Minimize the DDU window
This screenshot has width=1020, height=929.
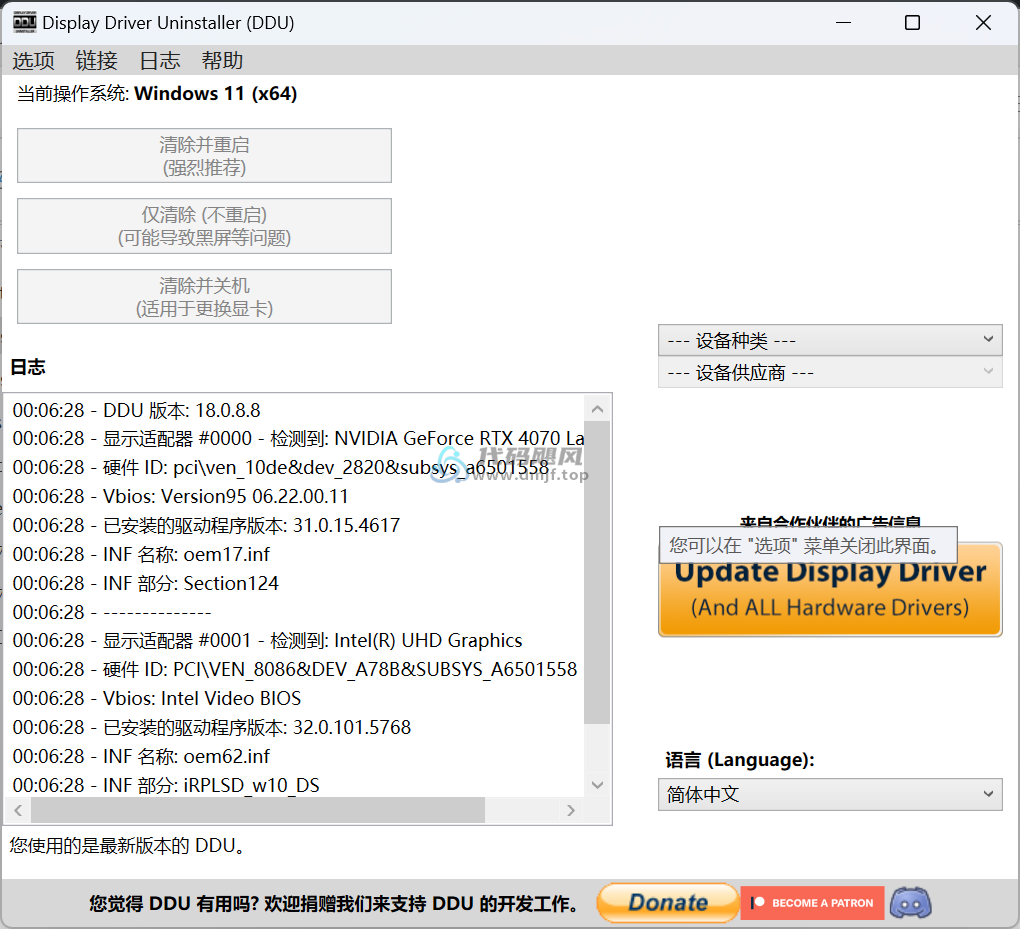(843, 23)
